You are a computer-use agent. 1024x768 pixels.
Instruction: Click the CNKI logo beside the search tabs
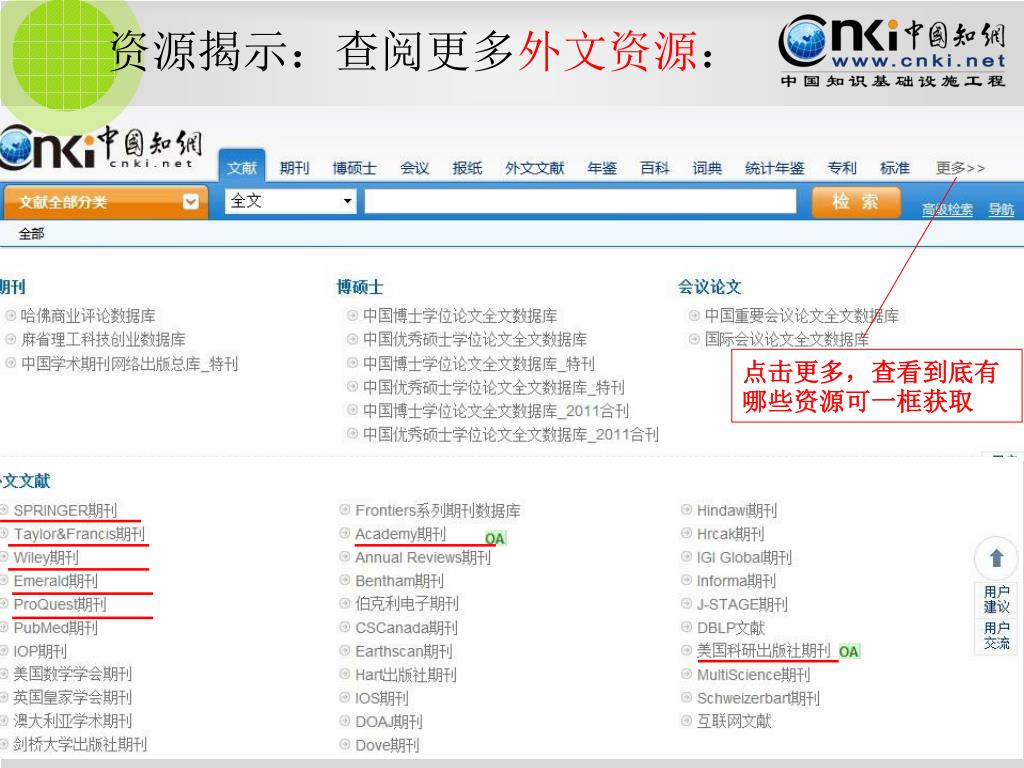[x=101, y=149]
